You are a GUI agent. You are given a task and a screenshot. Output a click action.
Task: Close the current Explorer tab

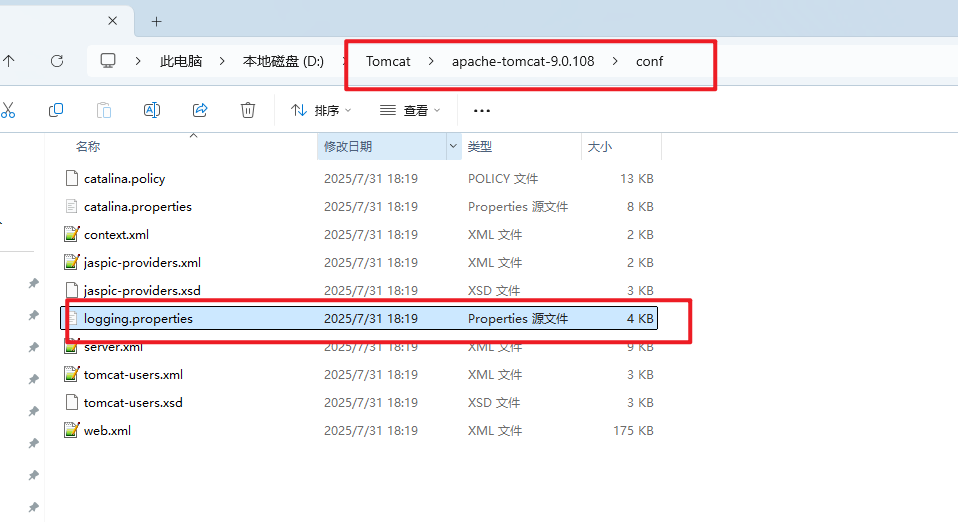pyautogui.click(x=112, y=21)
